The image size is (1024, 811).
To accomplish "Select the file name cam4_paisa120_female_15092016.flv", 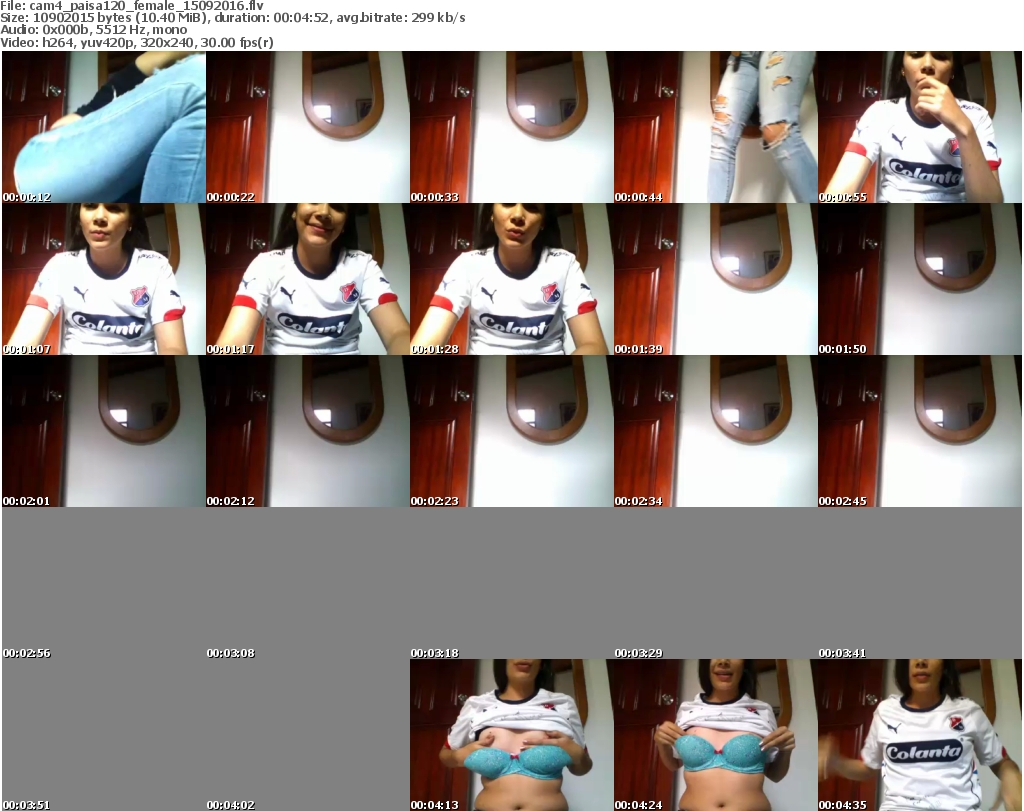I will 146,5.
